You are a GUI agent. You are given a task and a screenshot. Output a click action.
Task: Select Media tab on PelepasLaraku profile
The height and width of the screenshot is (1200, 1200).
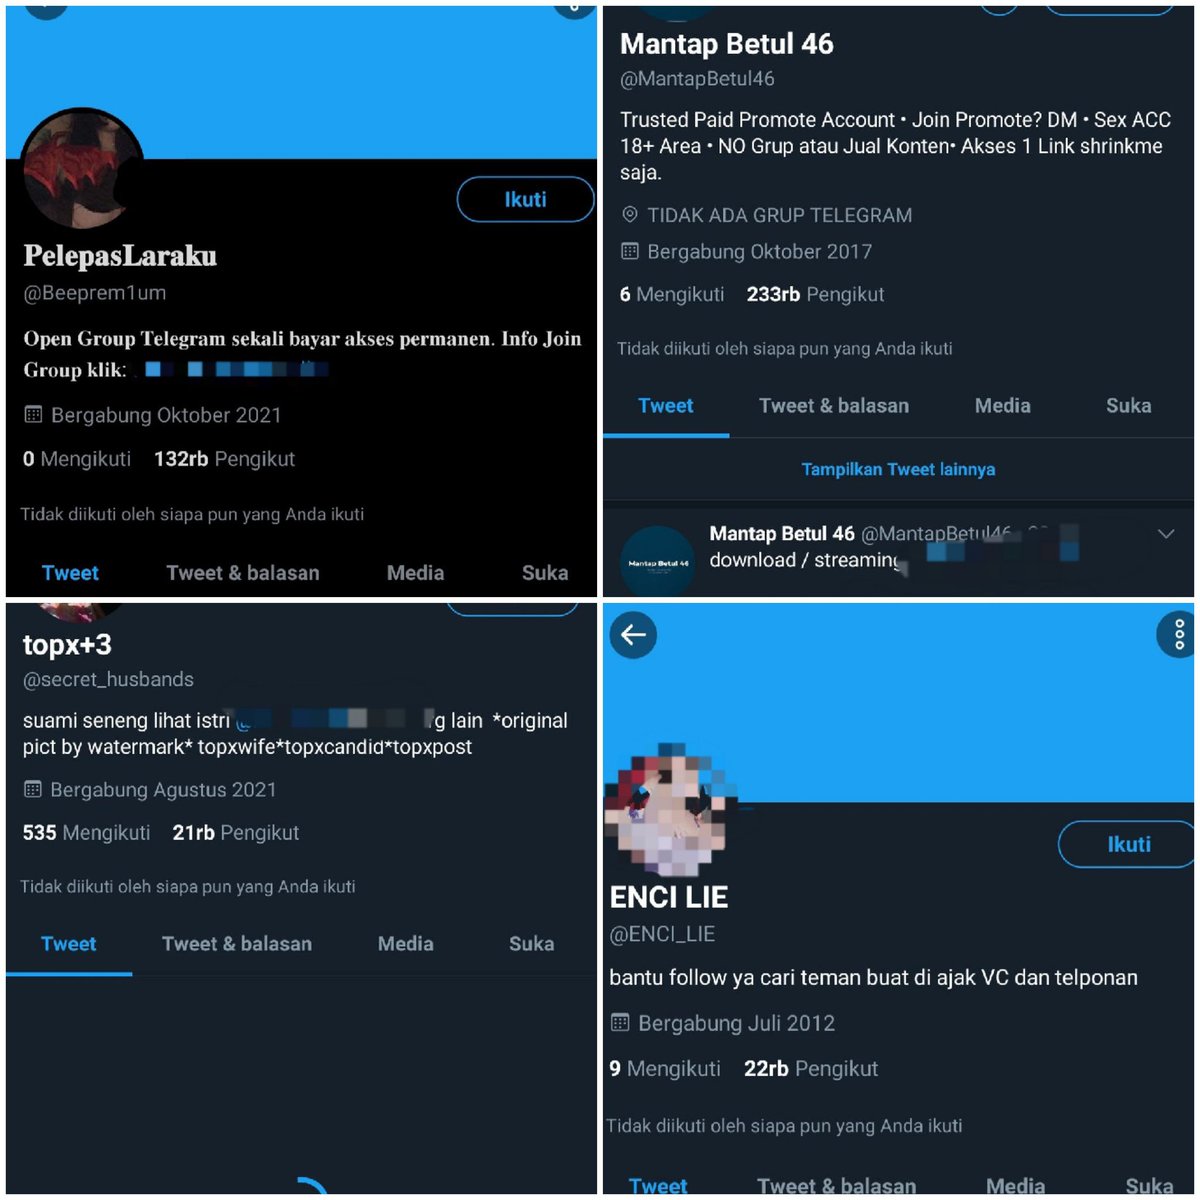coord(415,573)
